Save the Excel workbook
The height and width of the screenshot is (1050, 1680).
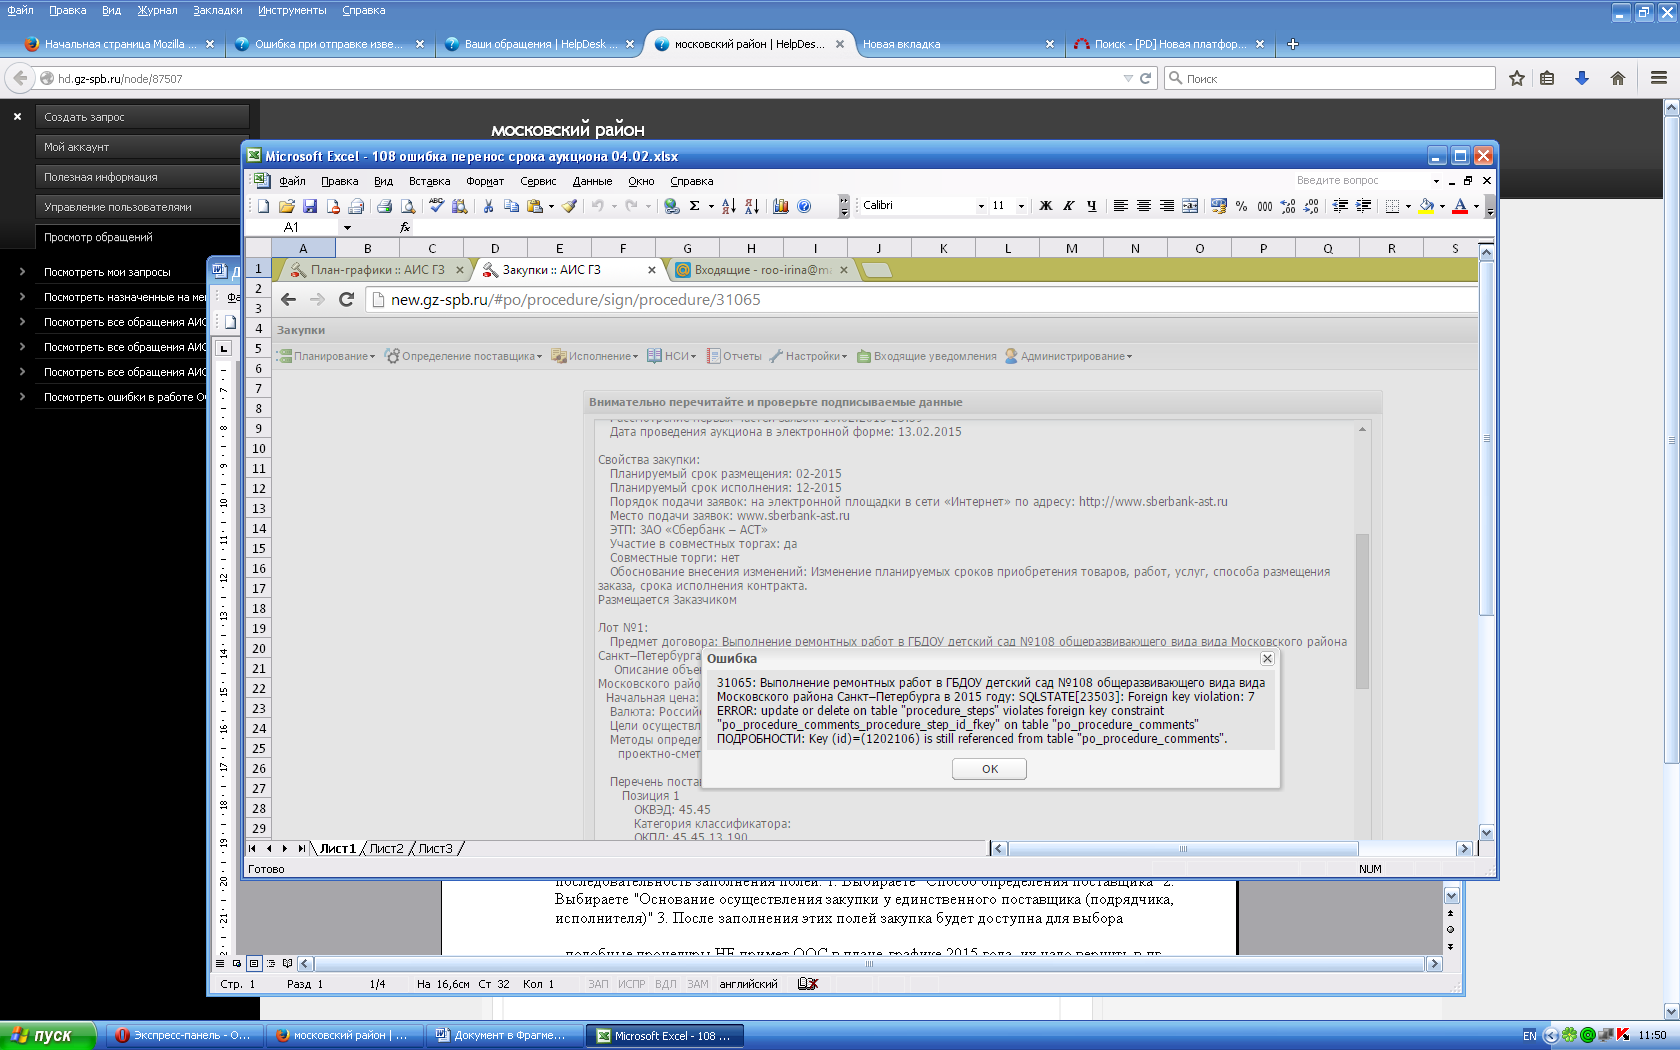pos(309,206)
